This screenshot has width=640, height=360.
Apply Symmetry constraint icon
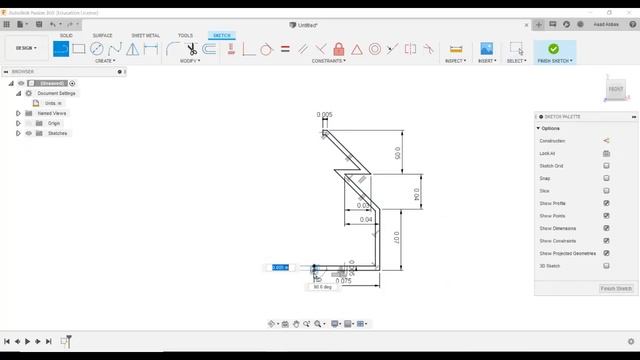tap(410, 49)
